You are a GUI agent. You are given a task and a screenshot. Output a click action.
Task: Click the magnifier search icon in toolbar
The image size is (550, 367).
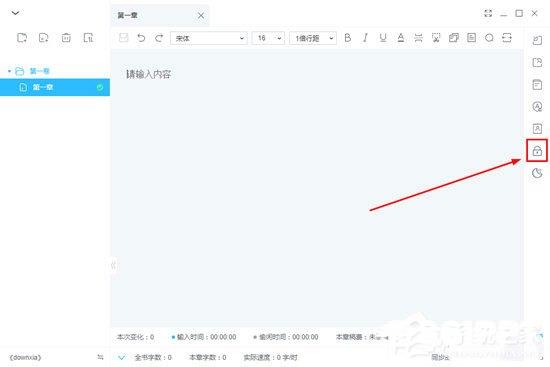[489, 38]
